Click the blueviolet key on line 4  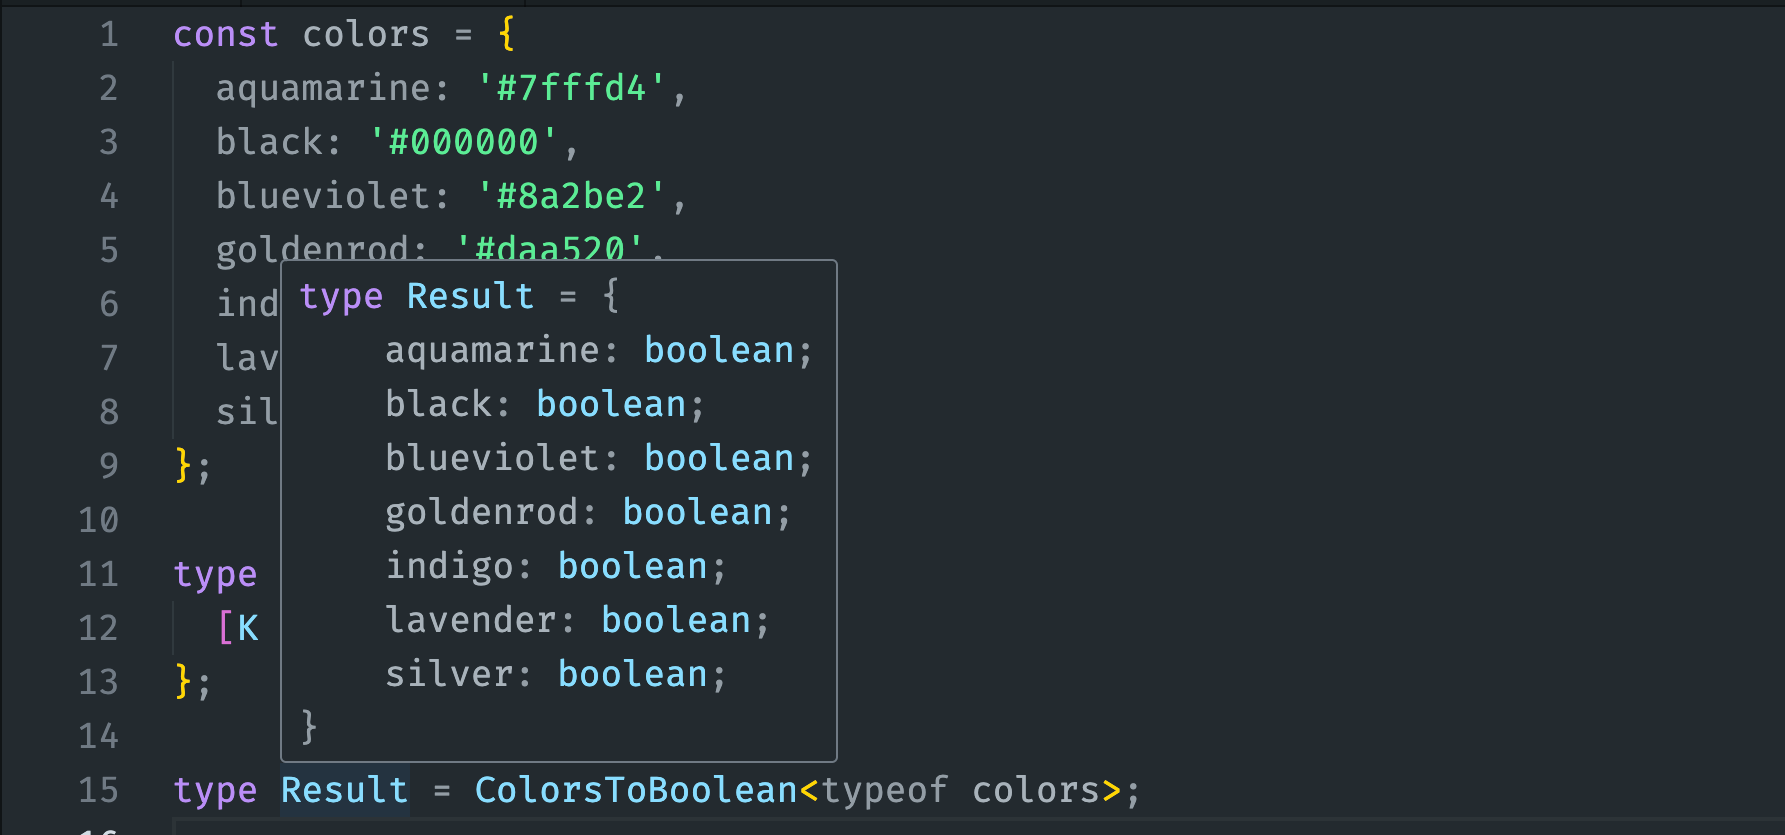322,197
